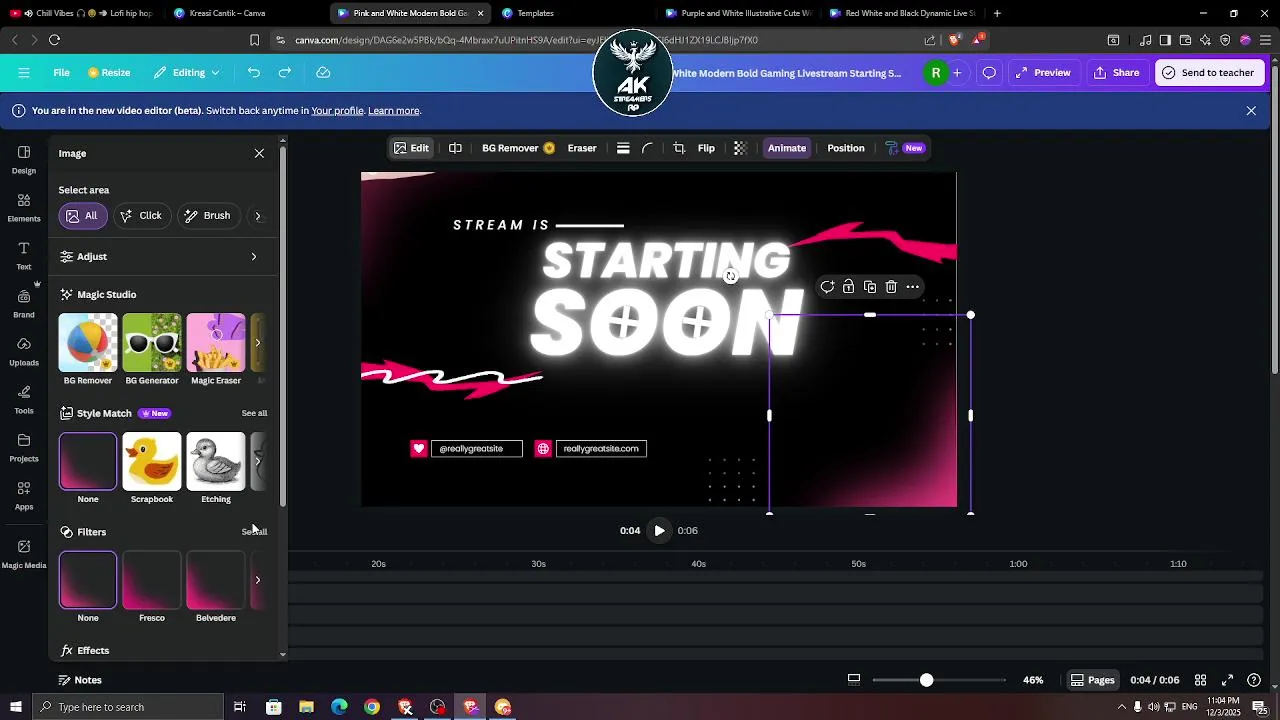
Task: Toggle the timeline thumbnail view icon
Action: tap(854, 680)
